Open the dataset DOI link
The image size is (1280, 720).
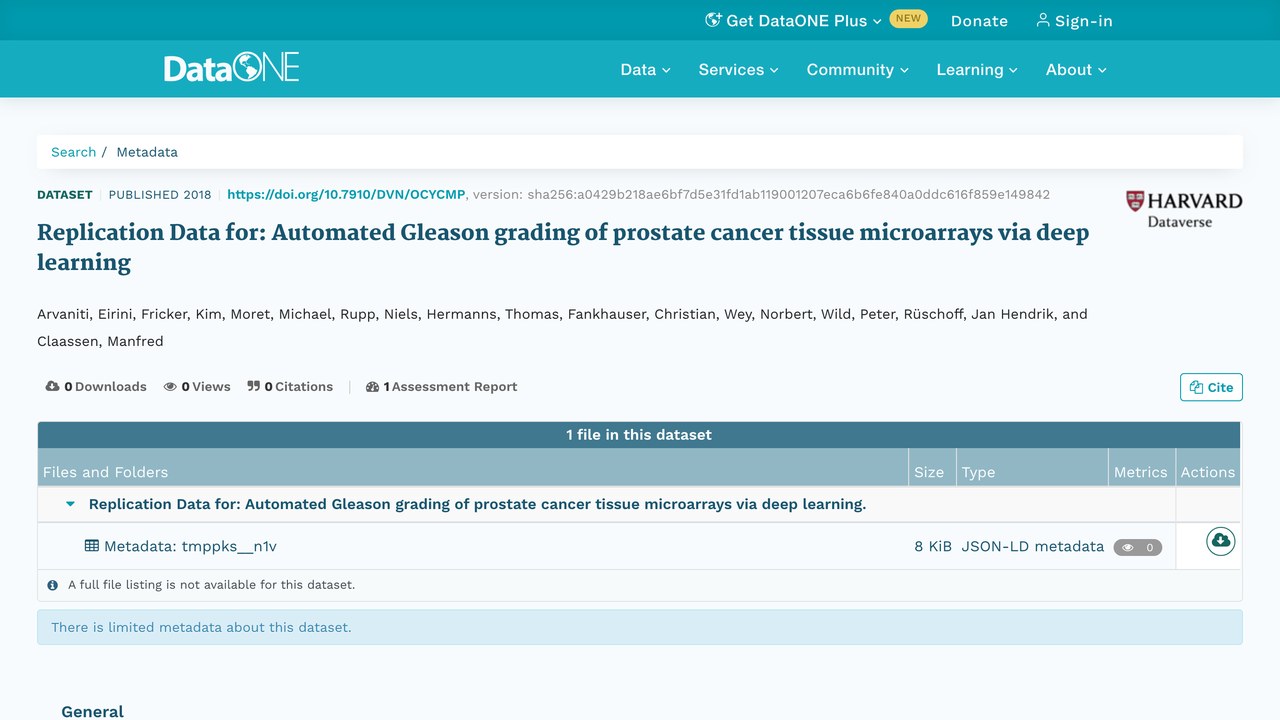[x=346, y=194]
